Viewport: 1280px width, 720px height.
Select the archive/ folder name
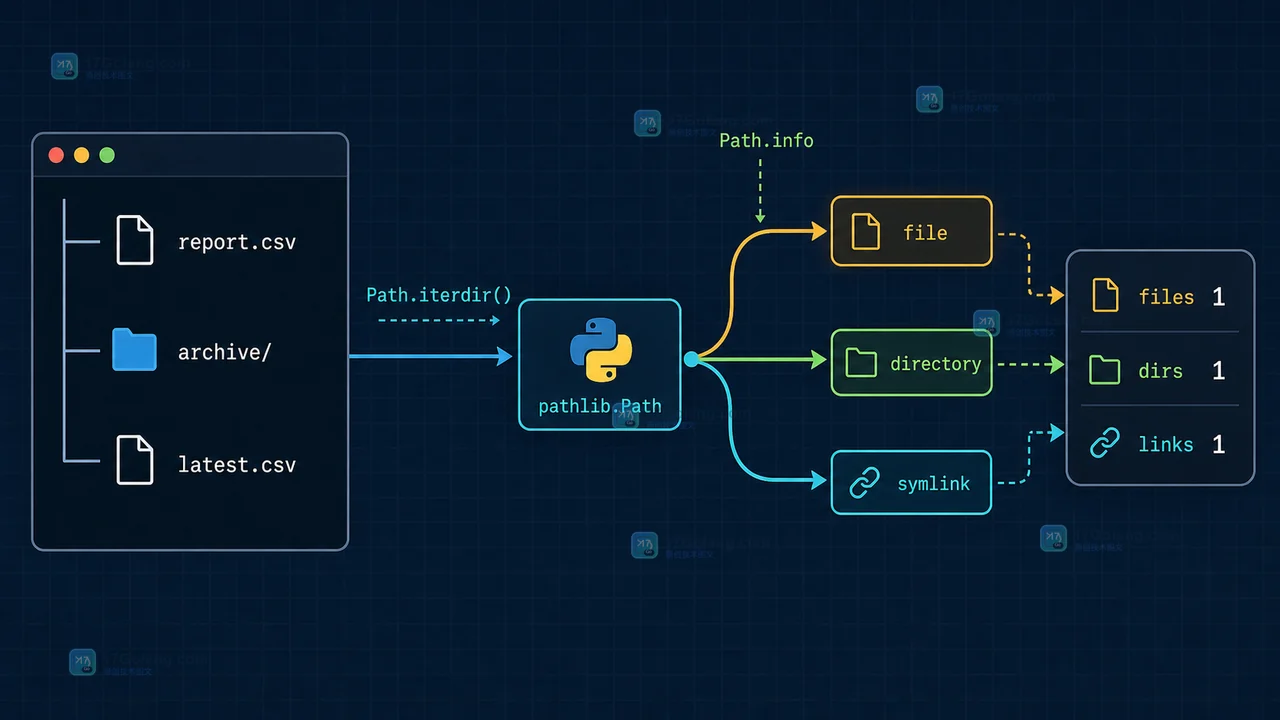coord(224,352)
